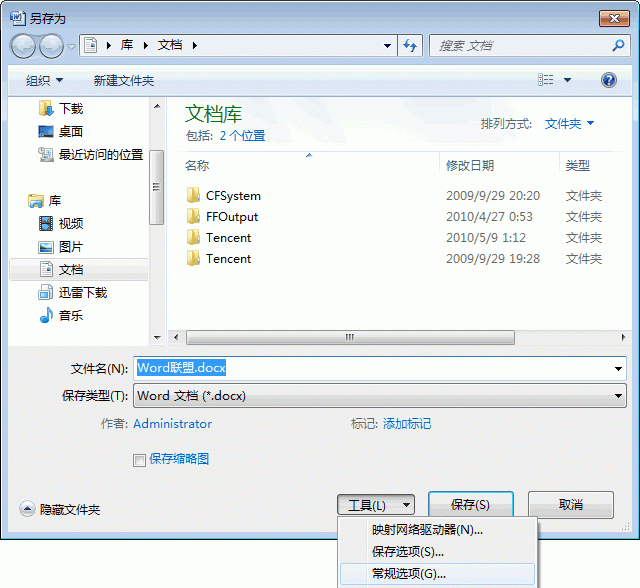This screenshot has height=588, width=640.
Task: Open the change view icon in toolbar
Action: coord(546,80)
